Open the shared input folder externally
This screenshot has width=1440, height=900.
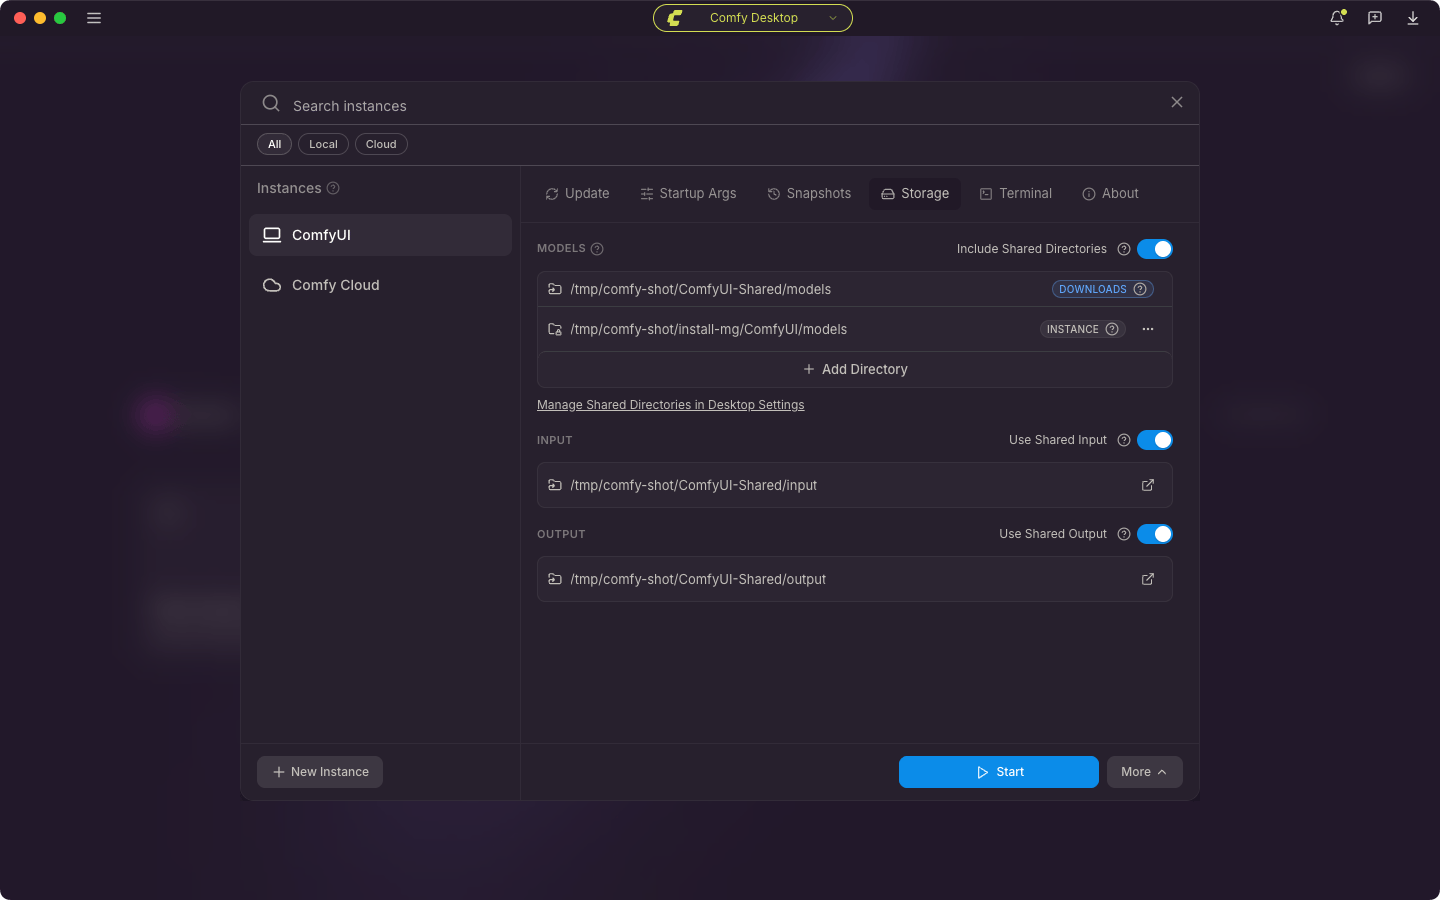click(x=1148, y=485)
